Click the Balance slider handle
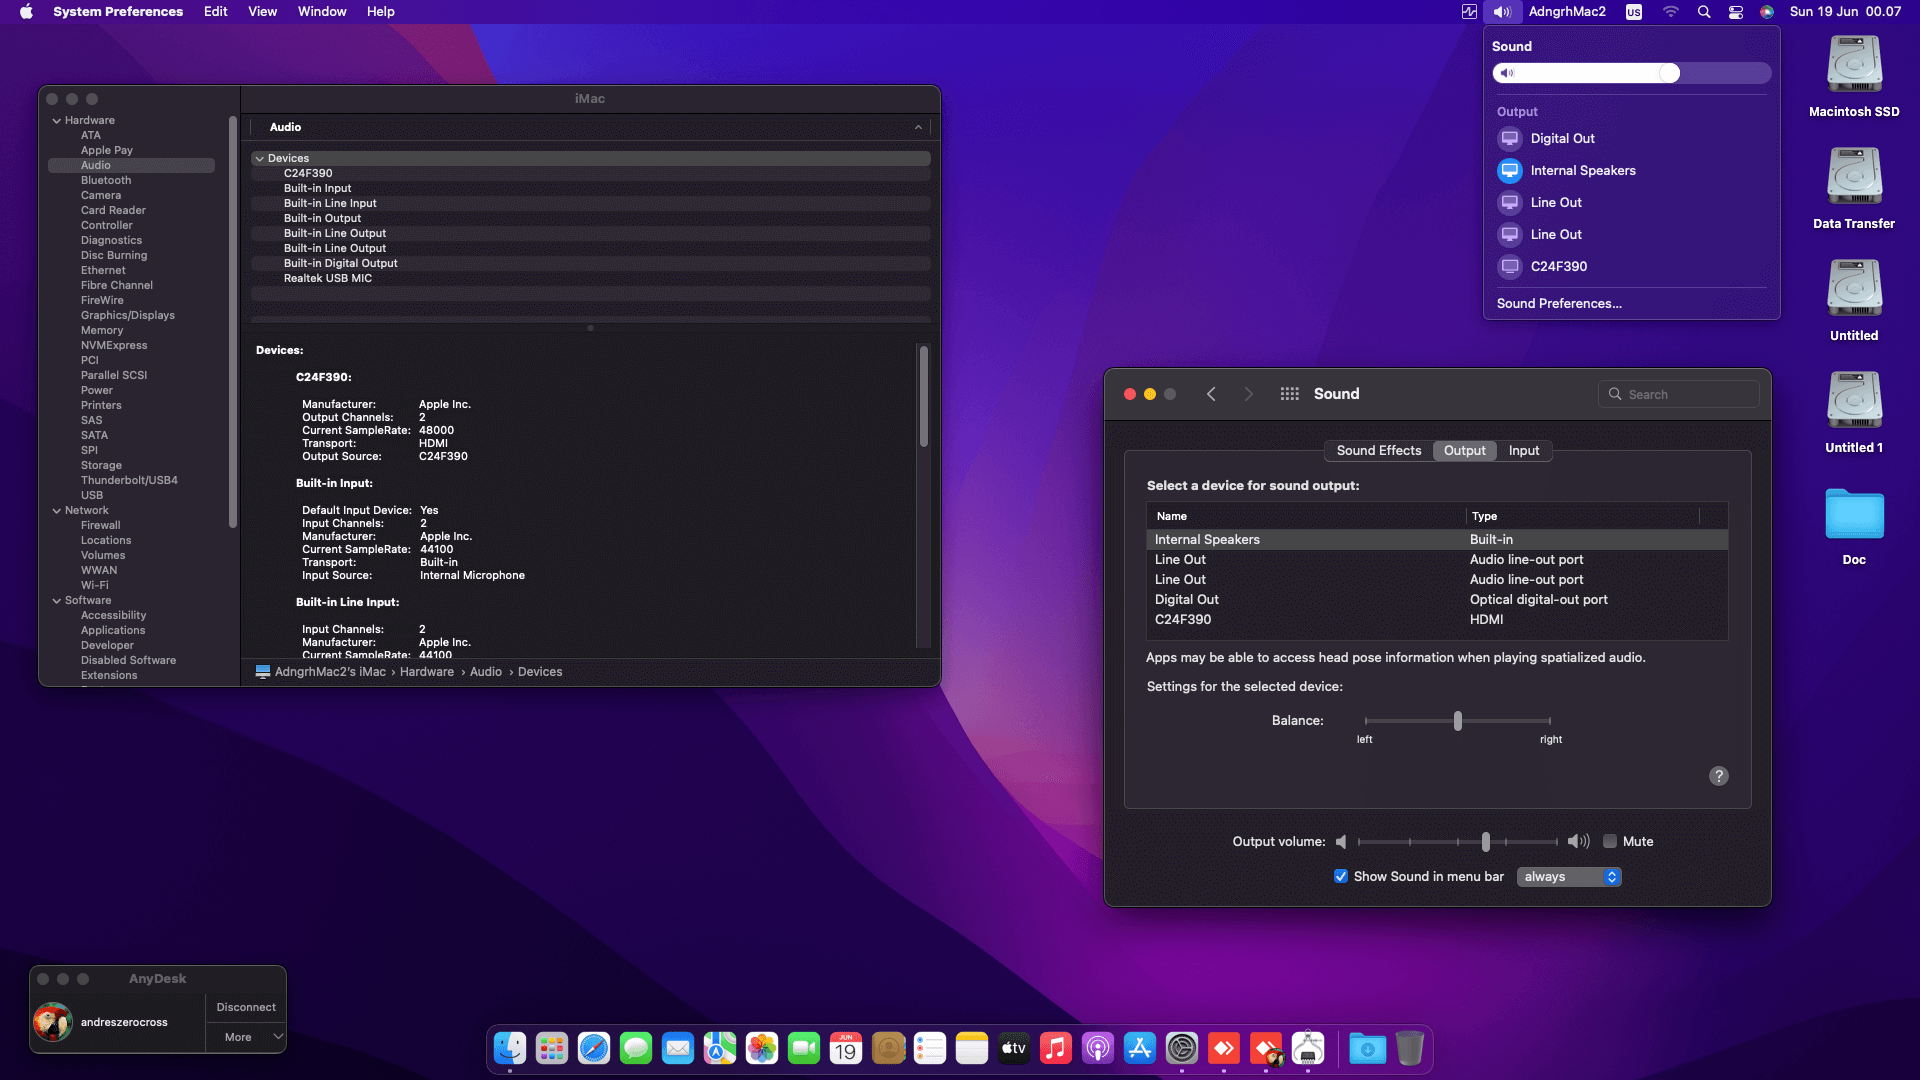This screenshot has width=1920, height=1080. 1457,720
